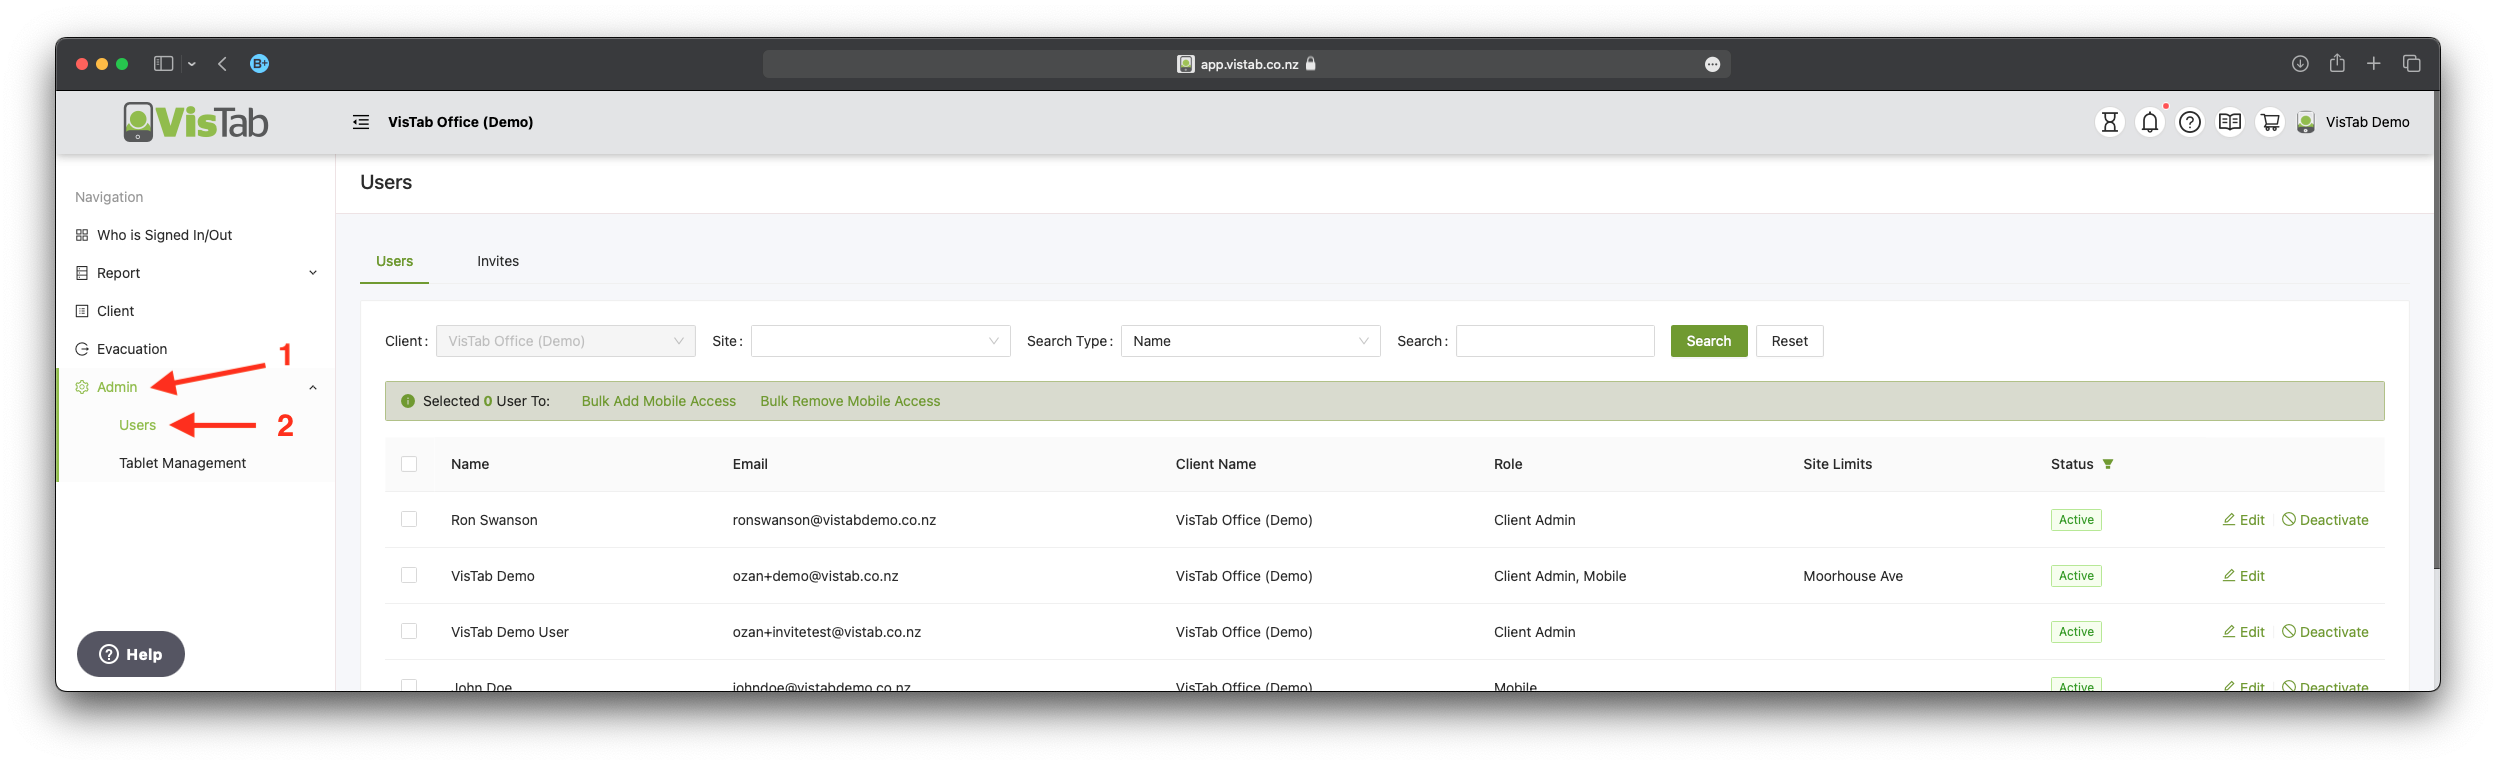
Task: Open the Evacuation menu item
Action: tap(132, 349)
